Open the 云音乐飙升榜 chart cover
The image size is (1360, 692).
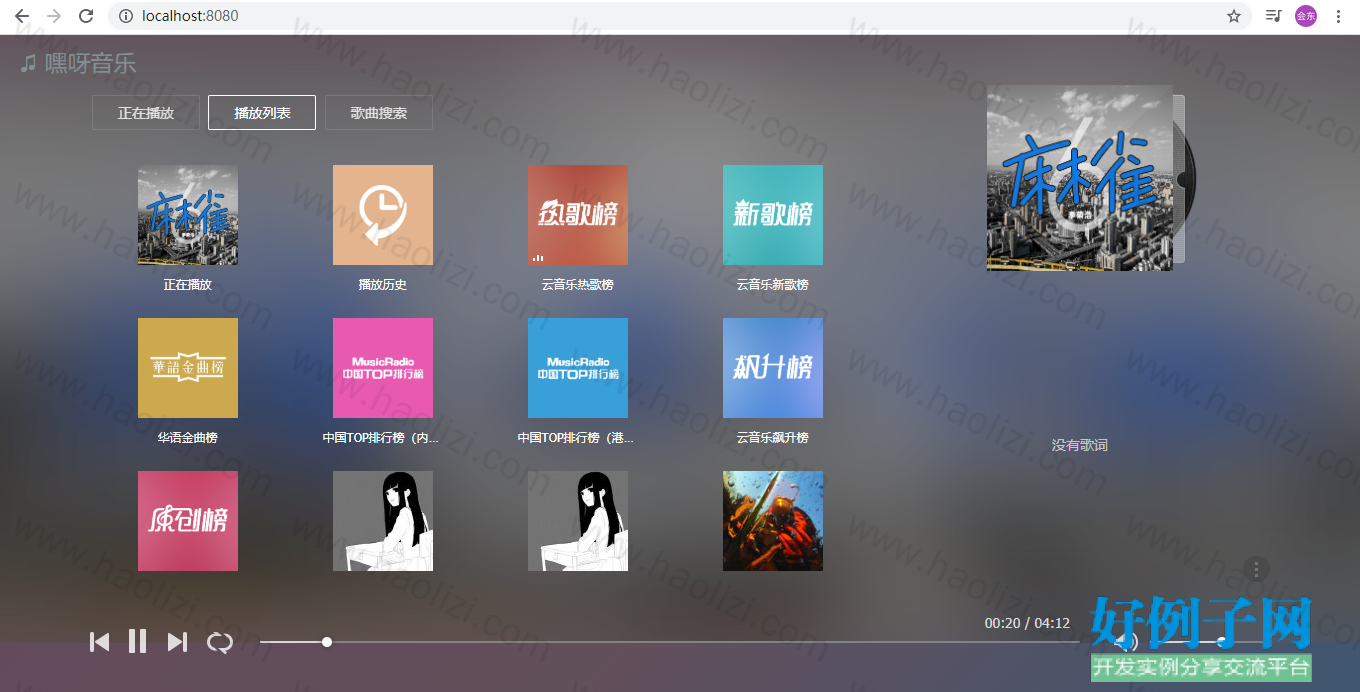(x=773, y=368)
